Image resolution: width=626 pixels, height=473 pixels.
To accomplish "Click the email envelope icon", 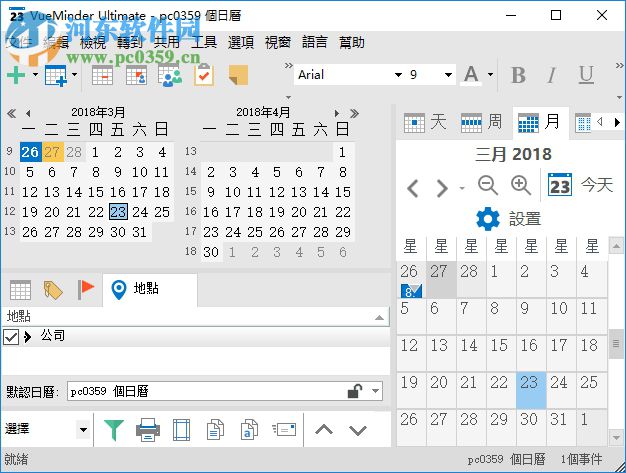I will 284,430.
